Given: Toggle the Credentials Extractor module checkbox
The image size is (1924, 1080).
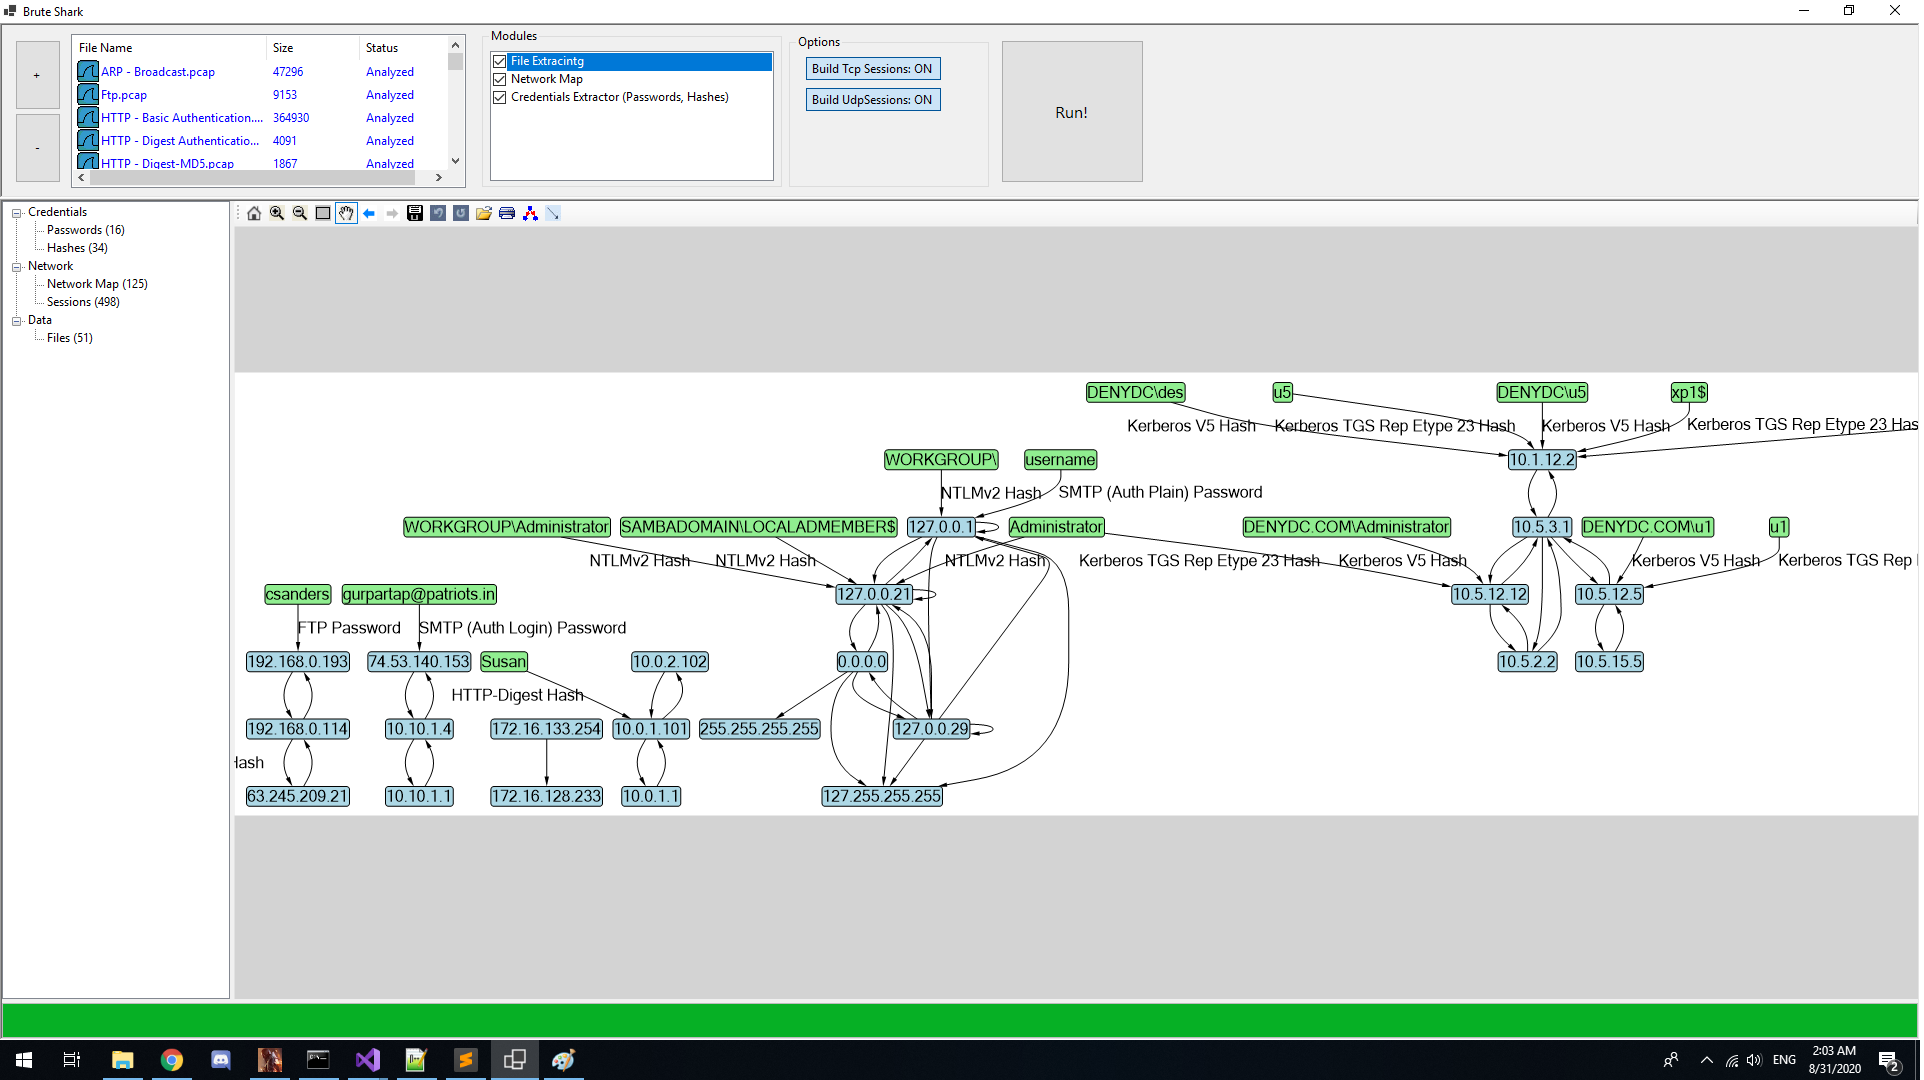Looking at the screenshot, I should click(x=500, y=98).
